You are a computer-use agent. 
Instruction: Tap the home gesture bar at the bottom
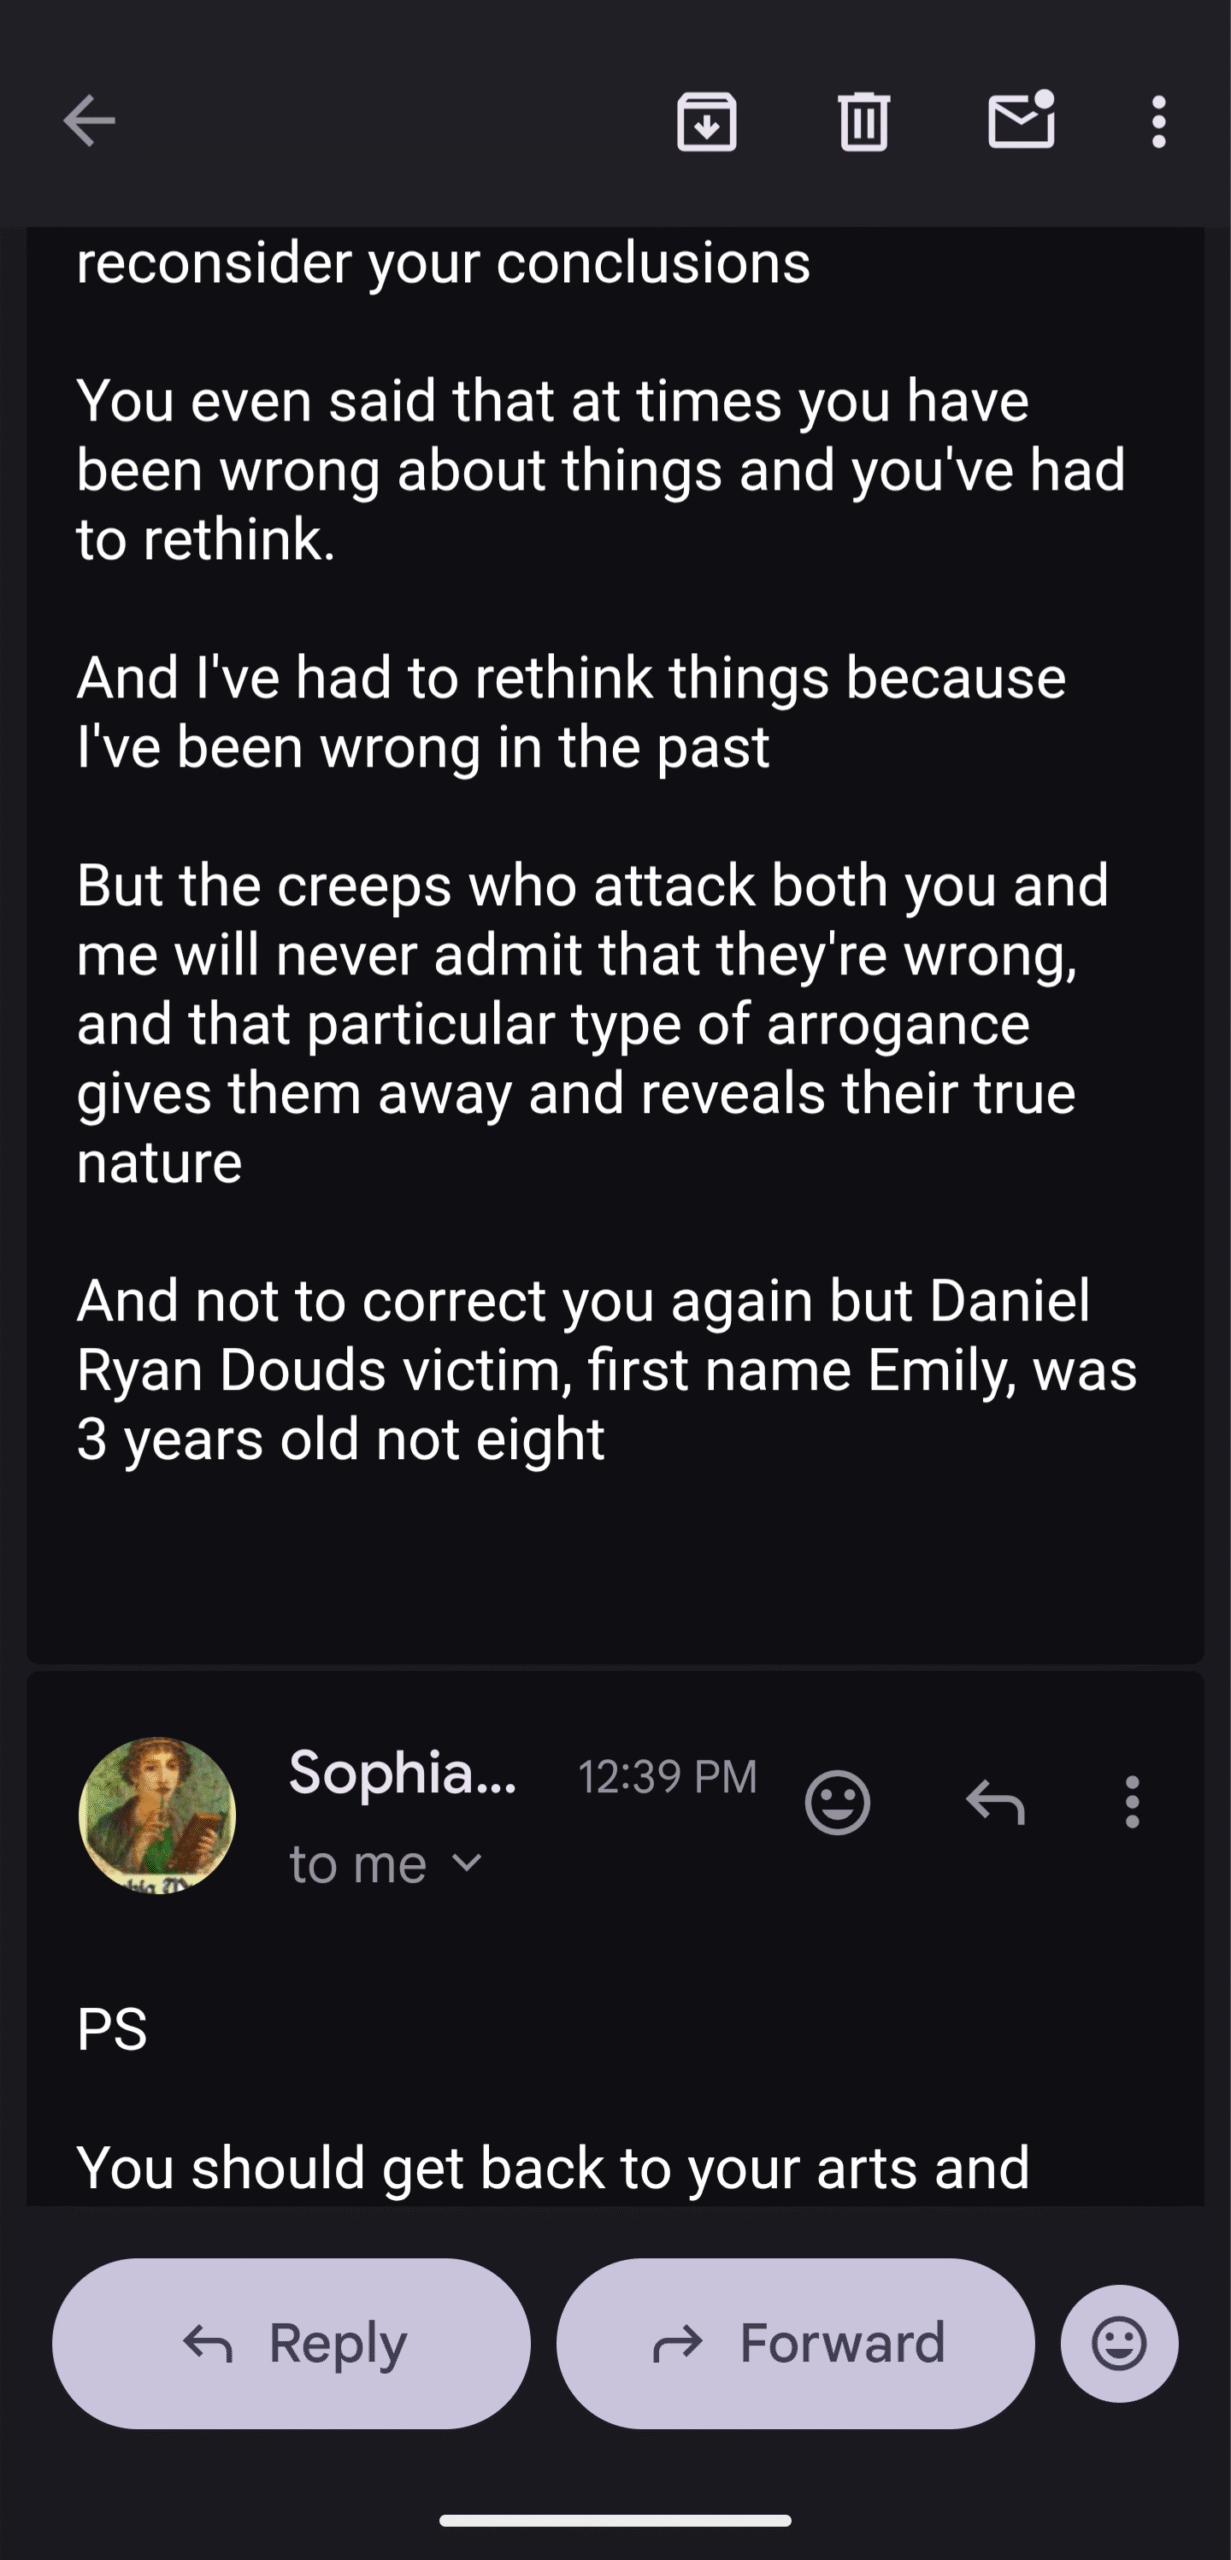pos(615,2520)
